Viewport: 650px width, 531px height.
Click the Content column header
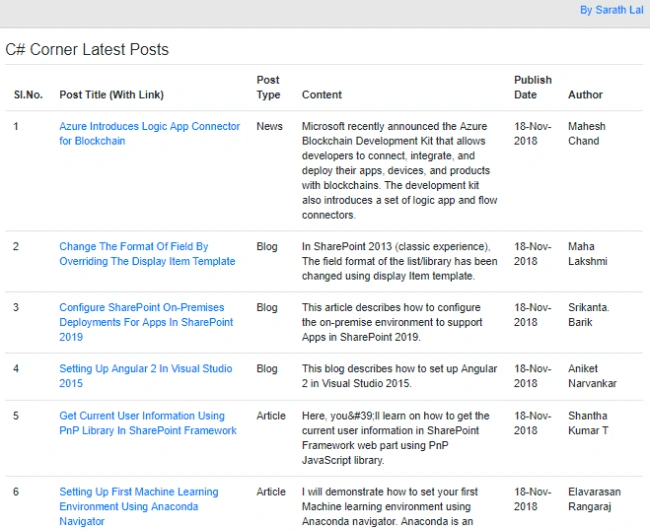(322, 95)
